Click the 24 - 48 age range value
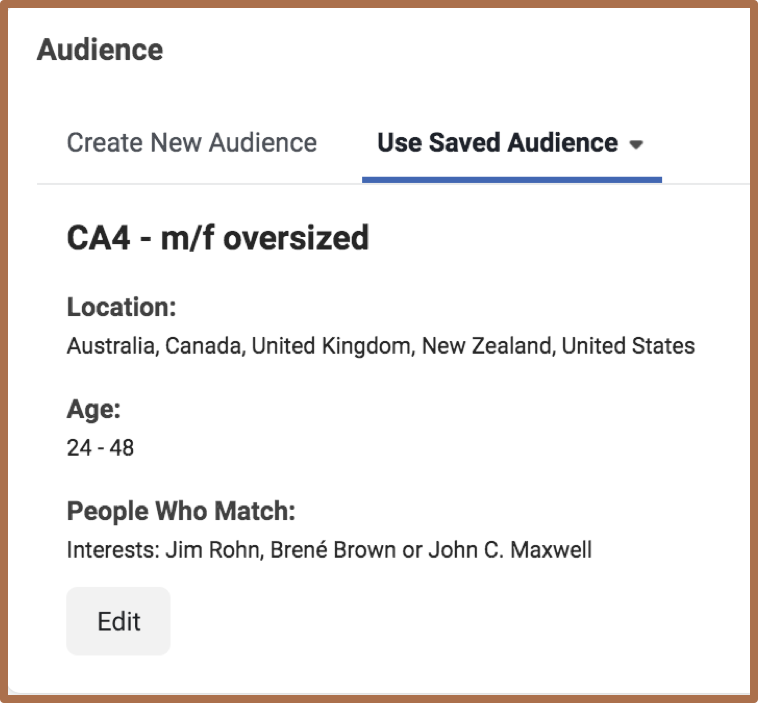758x703 pixels. tap(100, 448)
